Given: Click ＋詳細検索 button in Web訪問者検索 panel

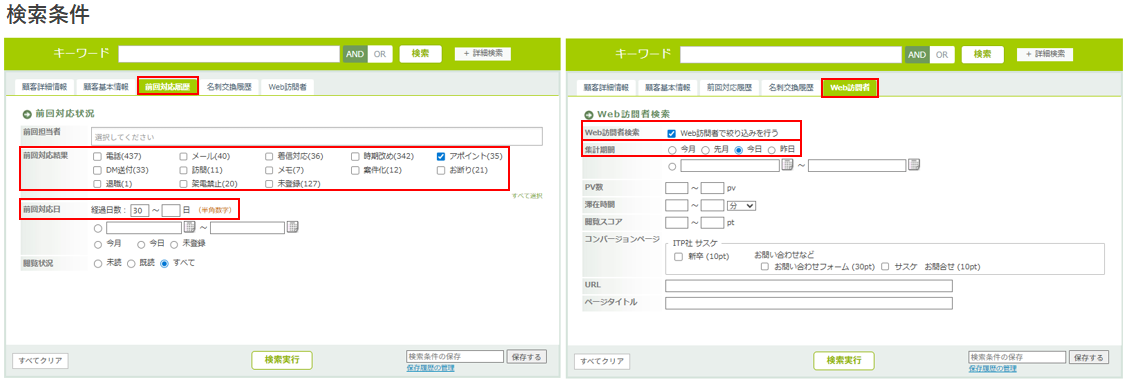Looking at the screenshot, I should [1045, 54].
